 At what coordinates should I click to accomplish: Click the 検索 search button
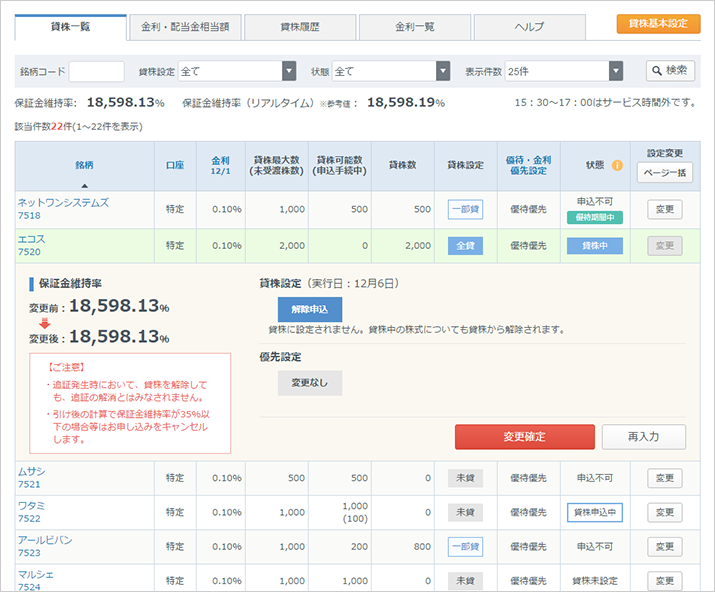[670, 71]
